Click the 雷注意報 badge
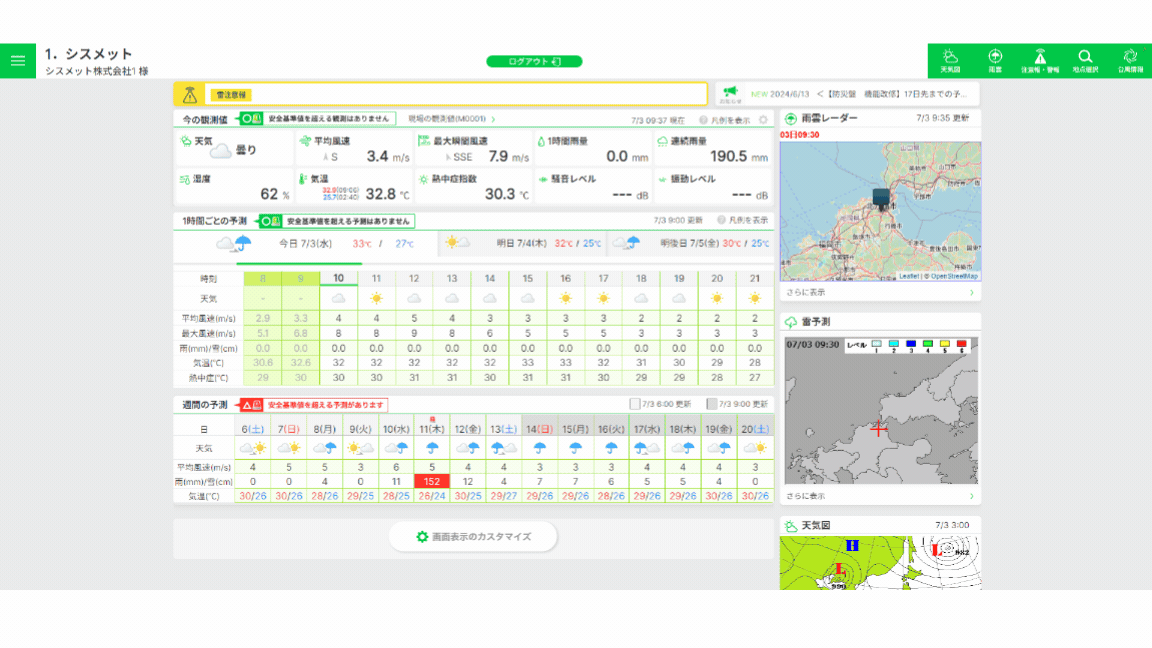This screenshot has height=648, width=1152. click(x=231, y=95)
